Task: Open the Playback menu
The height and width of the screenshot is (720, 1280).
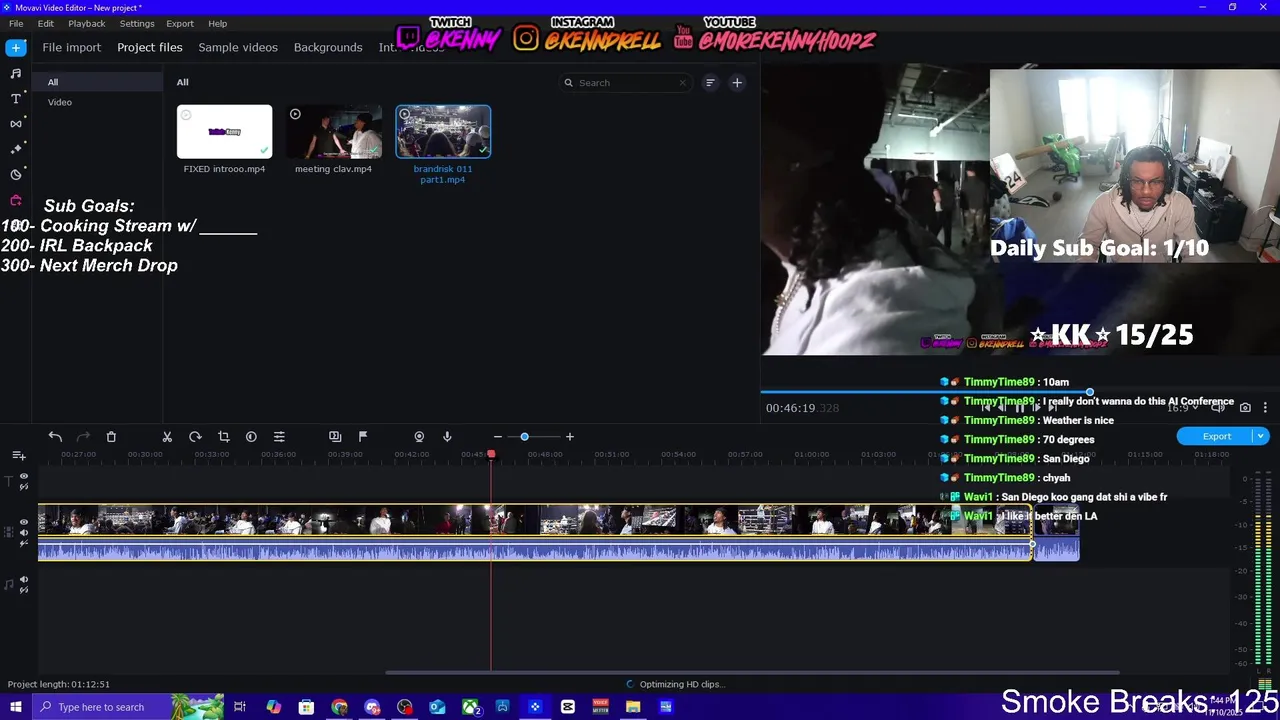Action: [87, 23]
